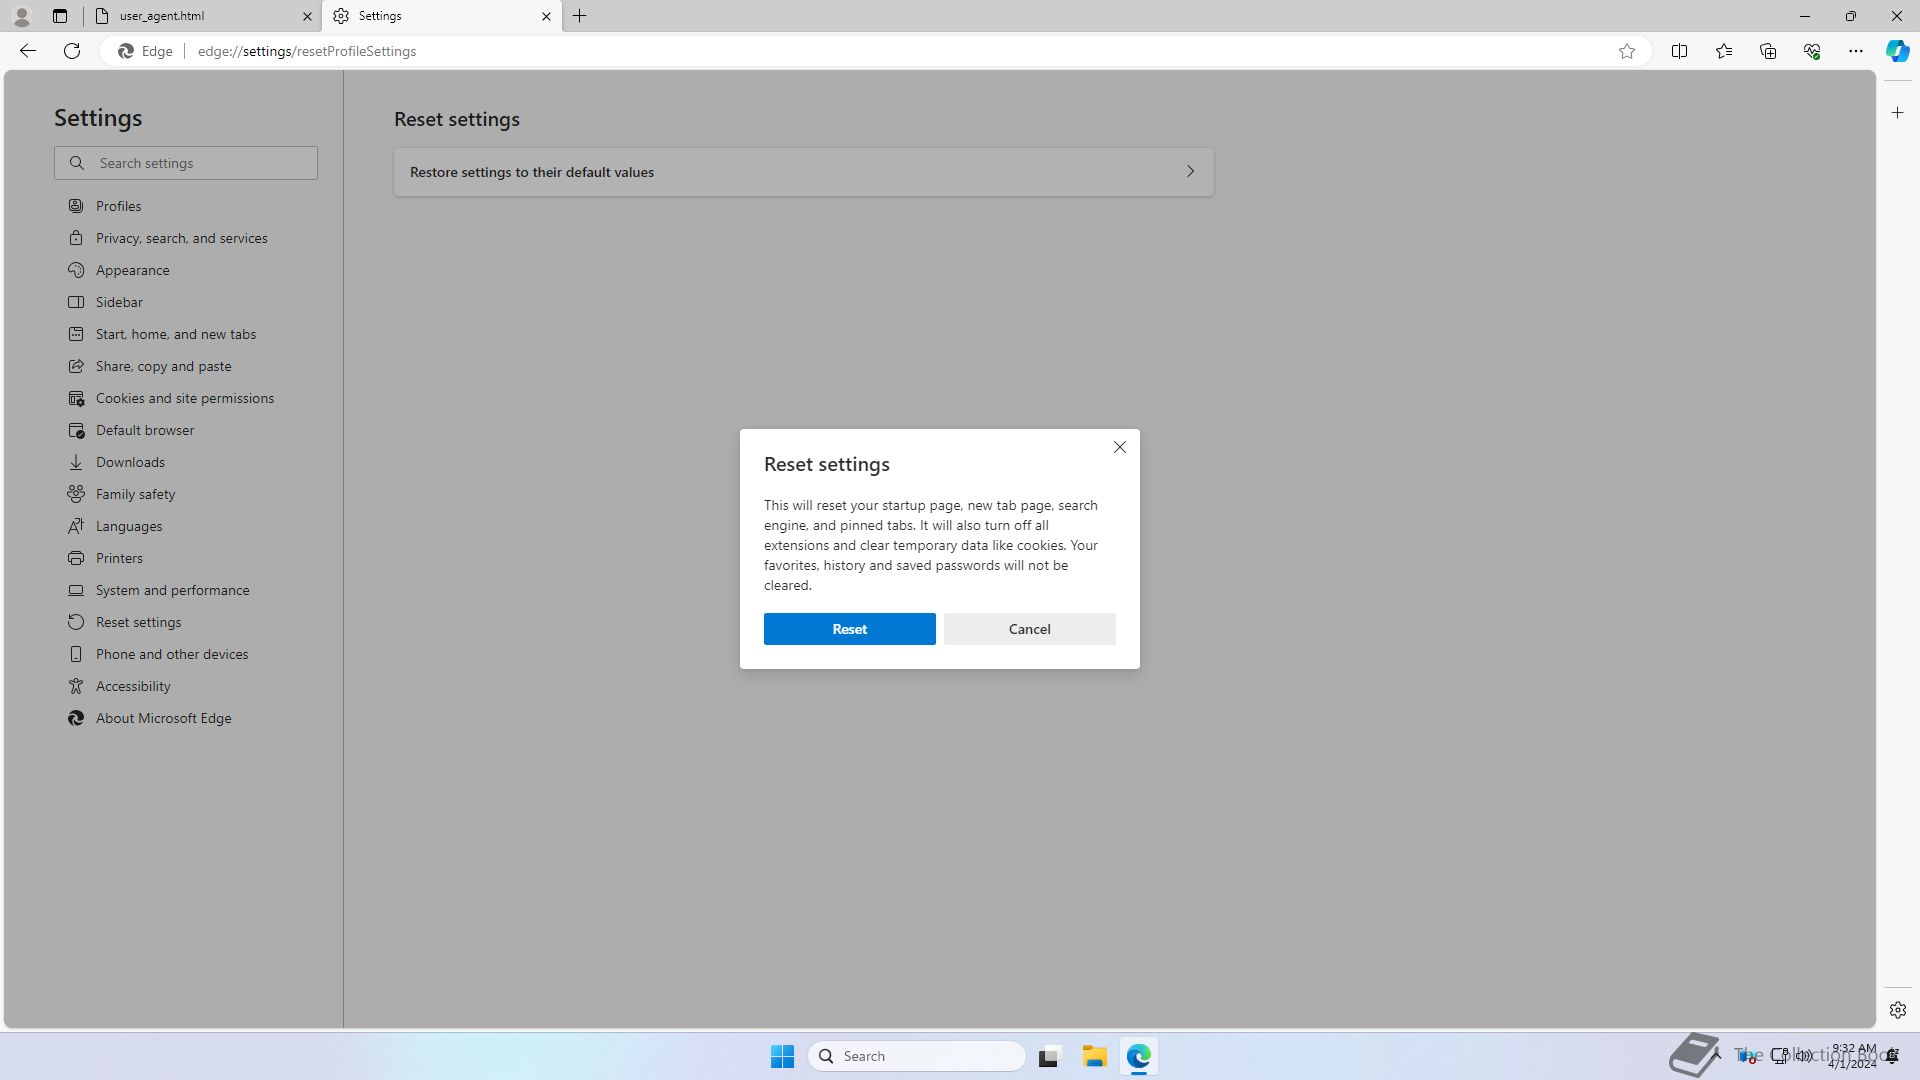Click the Reset button in dialog
This screenshot has height=1080, width=1920.
click(849, 628)
